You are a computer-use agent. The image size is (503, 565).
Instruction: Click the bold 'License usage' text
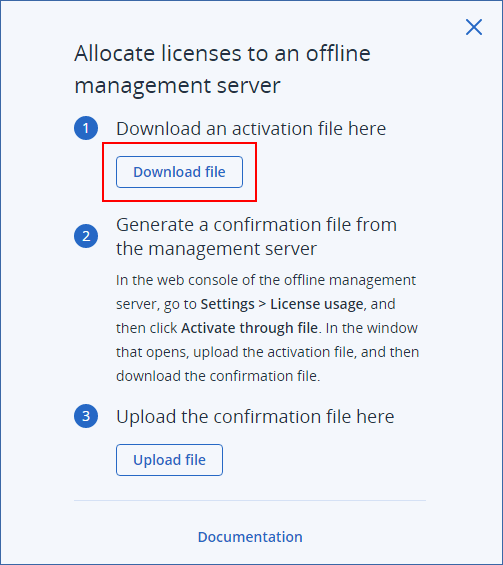click(x=317, y=304)
